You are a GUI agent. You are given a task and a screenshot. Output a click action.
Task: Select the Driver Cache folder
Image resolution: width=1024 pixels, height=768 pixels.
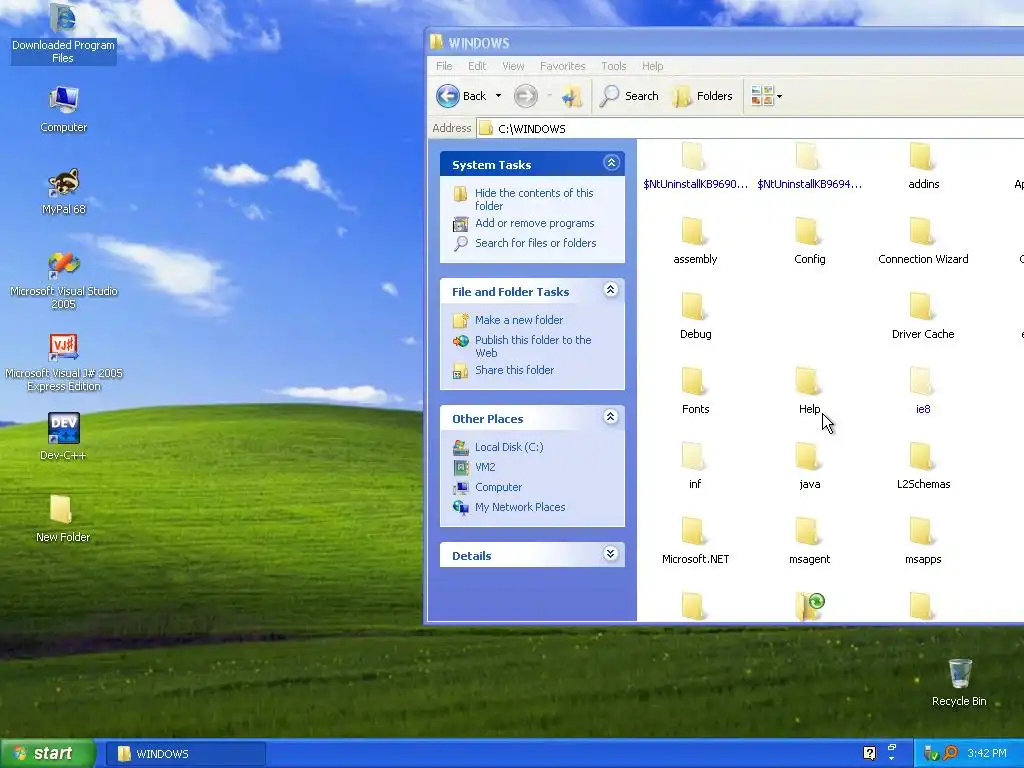(923, 317)
